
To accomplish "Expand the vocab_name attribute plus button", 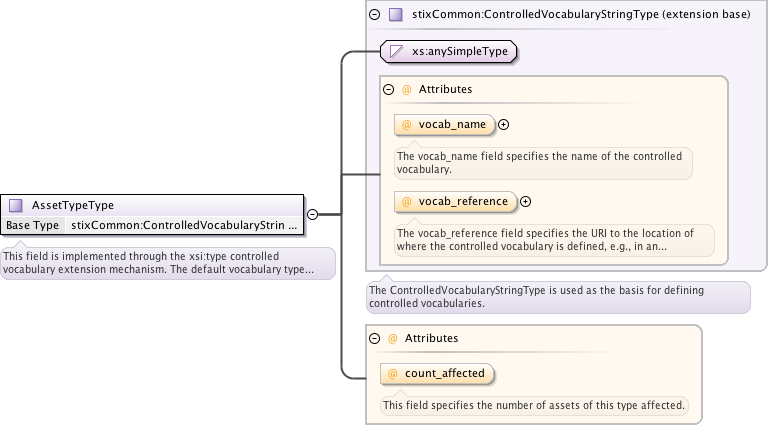I will 504,125.
